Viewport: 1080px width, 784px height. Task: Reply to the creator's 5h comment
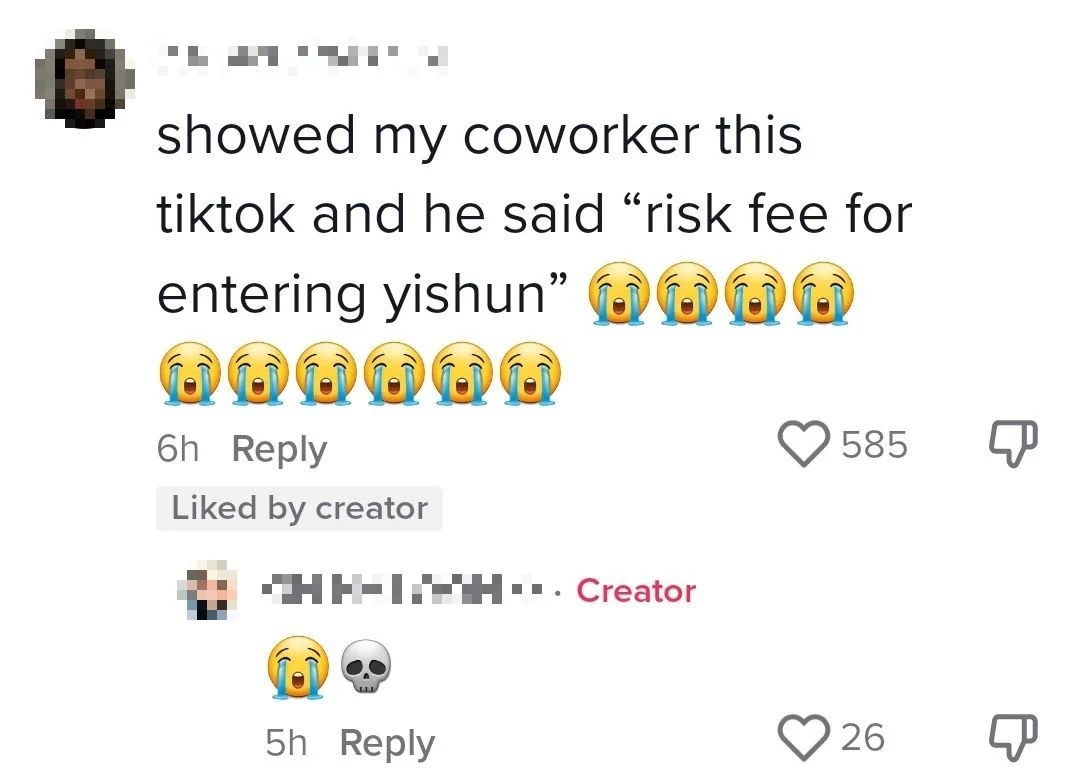point(387,743)
